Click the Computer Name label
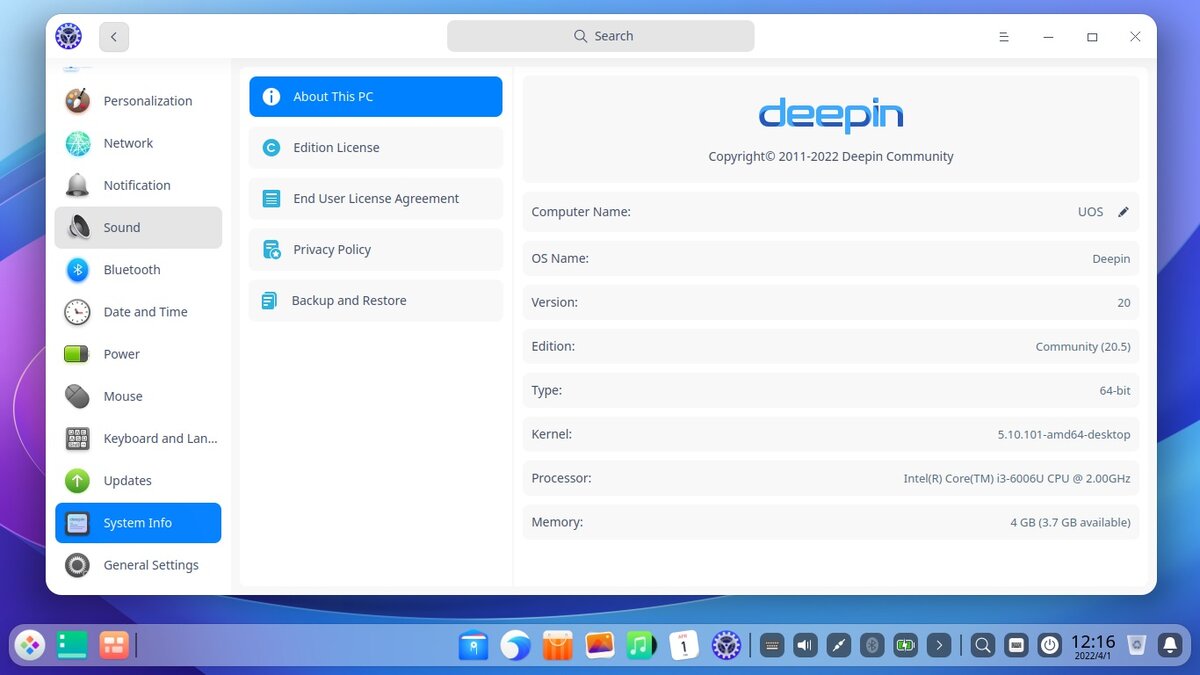This screenshot has height=675, width=1200. 581,212
